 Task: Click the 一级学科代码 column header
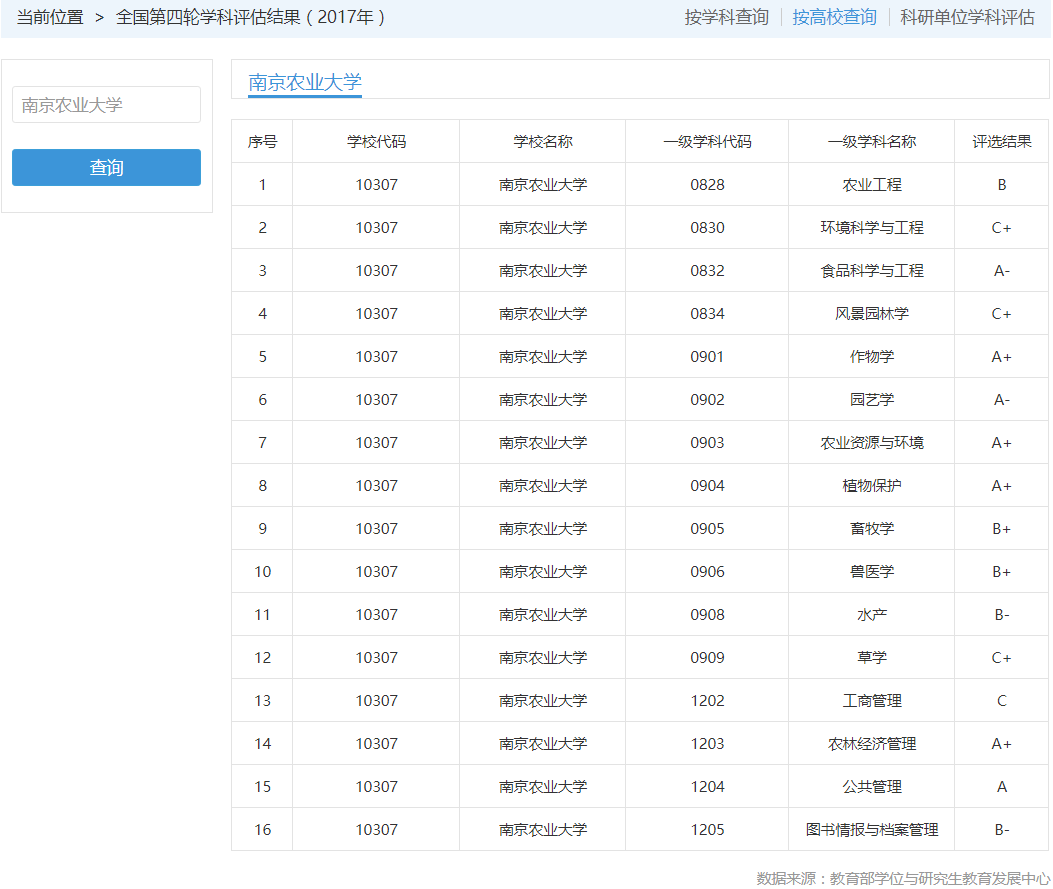(707, 142)
